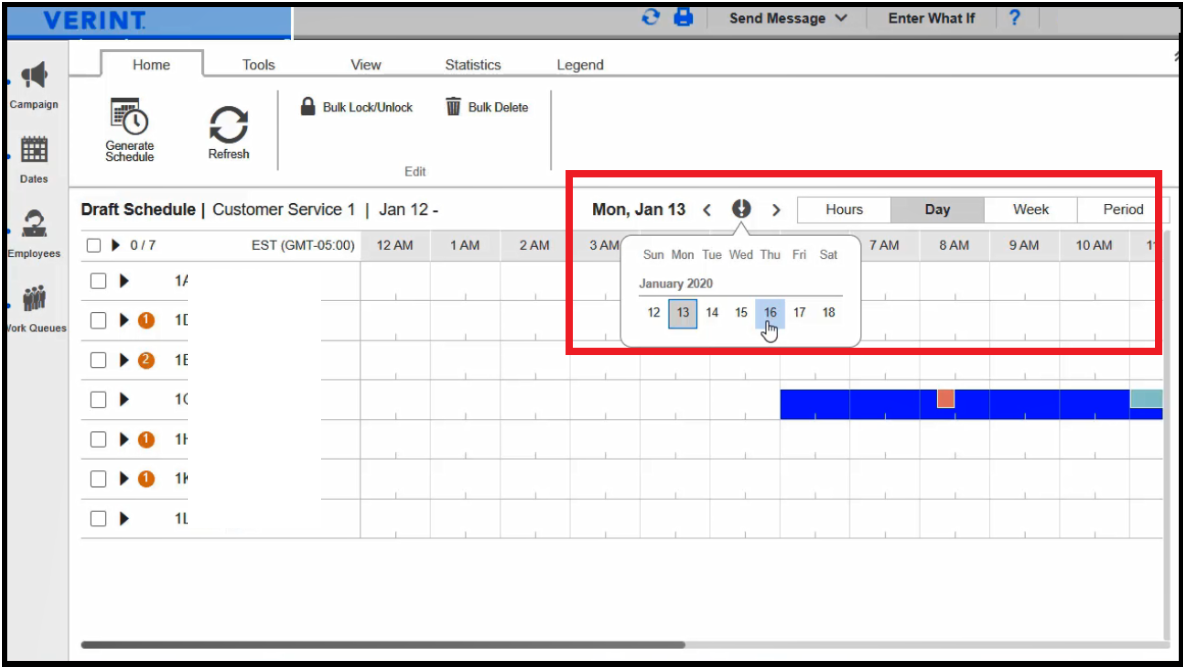Click the teal activity block on row 1C
The height and width of the screenshot is (669, 1185).
(x=1146, y=398)
